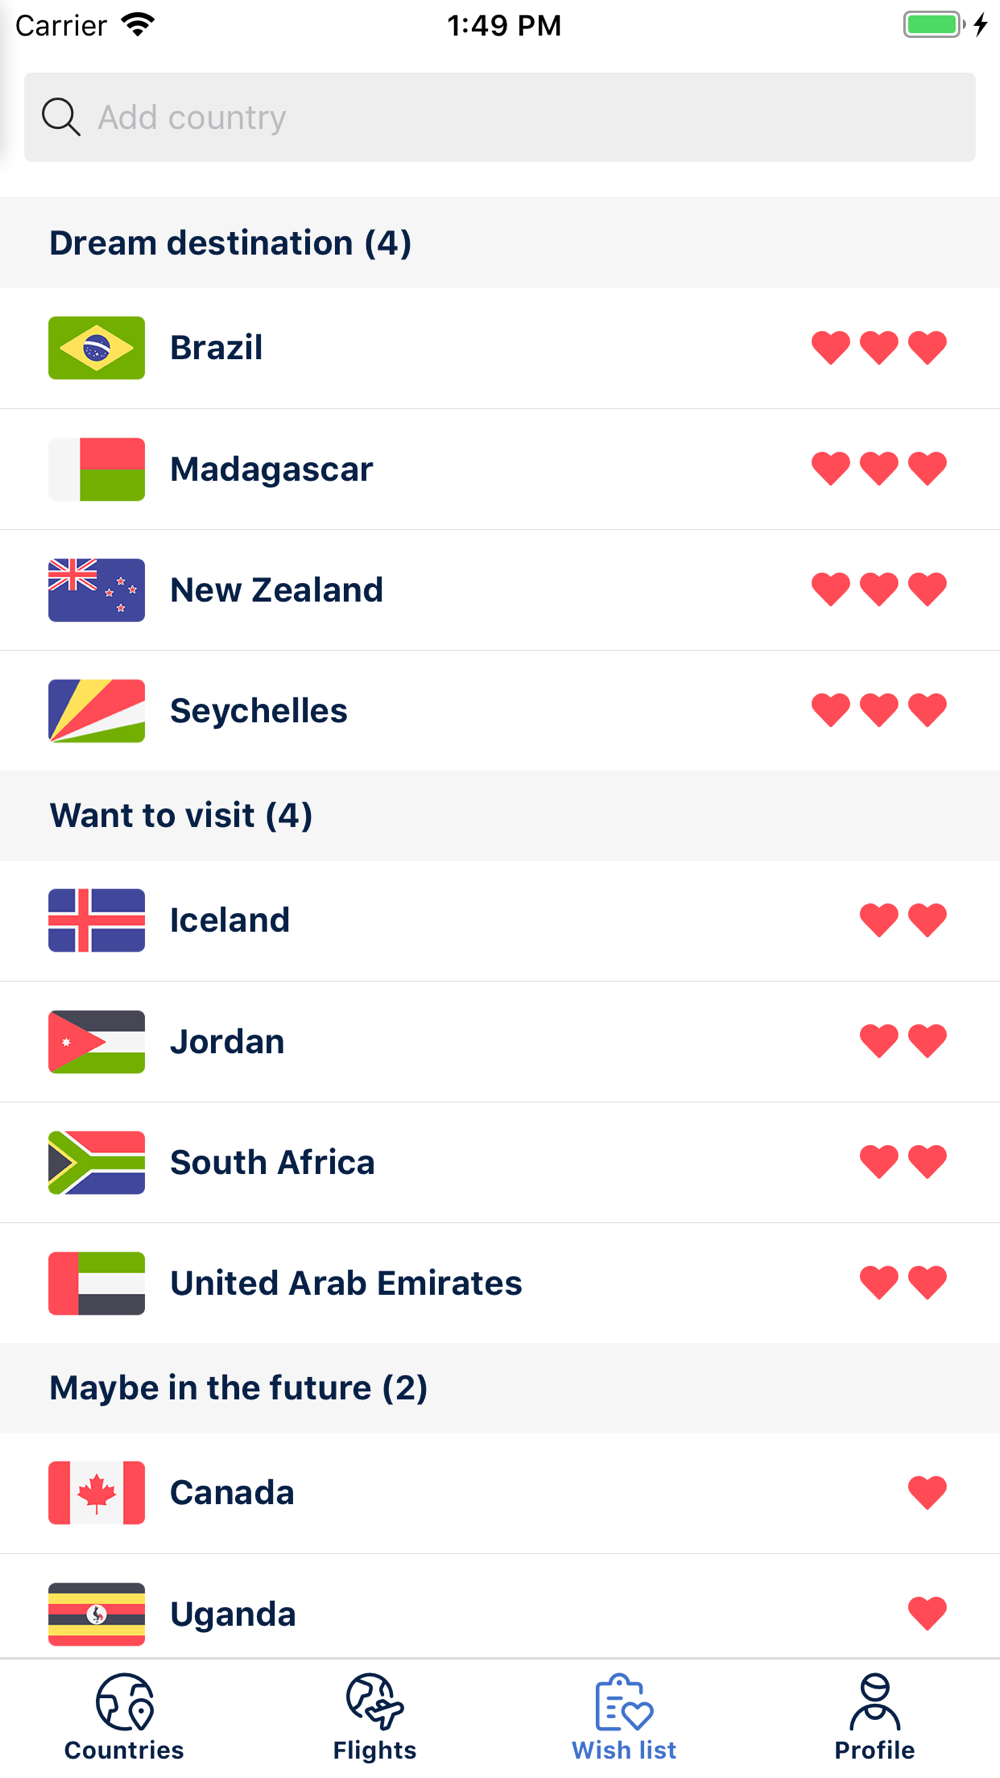Screen dimensions: 1000x1778
Task: Collapse the Want to visit section
Action: 500,816
